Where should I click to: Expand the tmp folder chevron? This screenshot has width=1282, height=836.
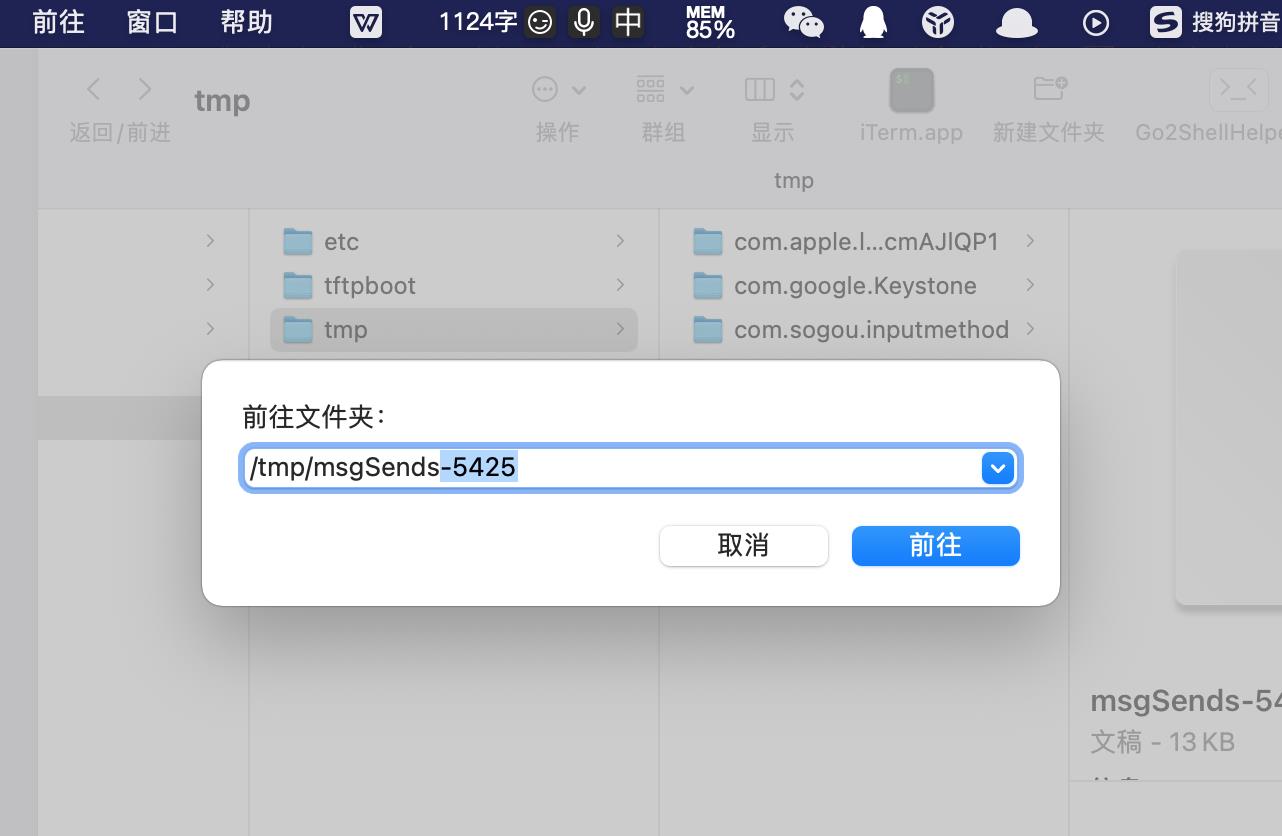620,329
